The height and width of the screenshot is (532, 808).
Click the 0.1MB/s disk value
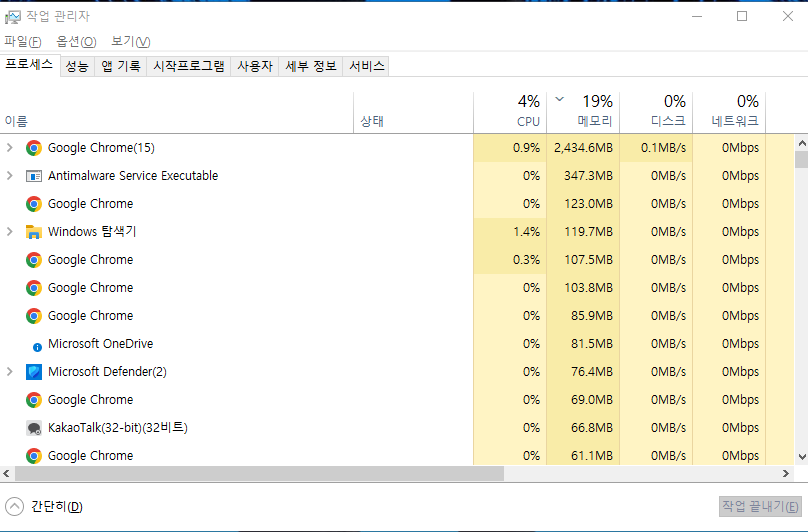click(664, 148)
